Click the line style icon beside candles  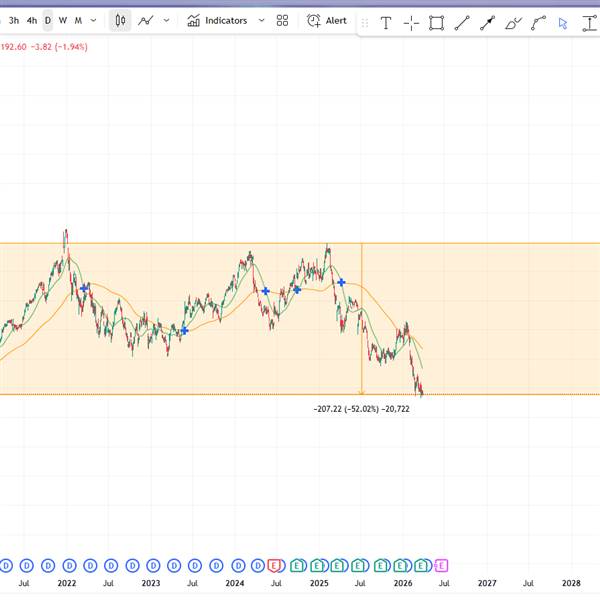coord(146,20)
